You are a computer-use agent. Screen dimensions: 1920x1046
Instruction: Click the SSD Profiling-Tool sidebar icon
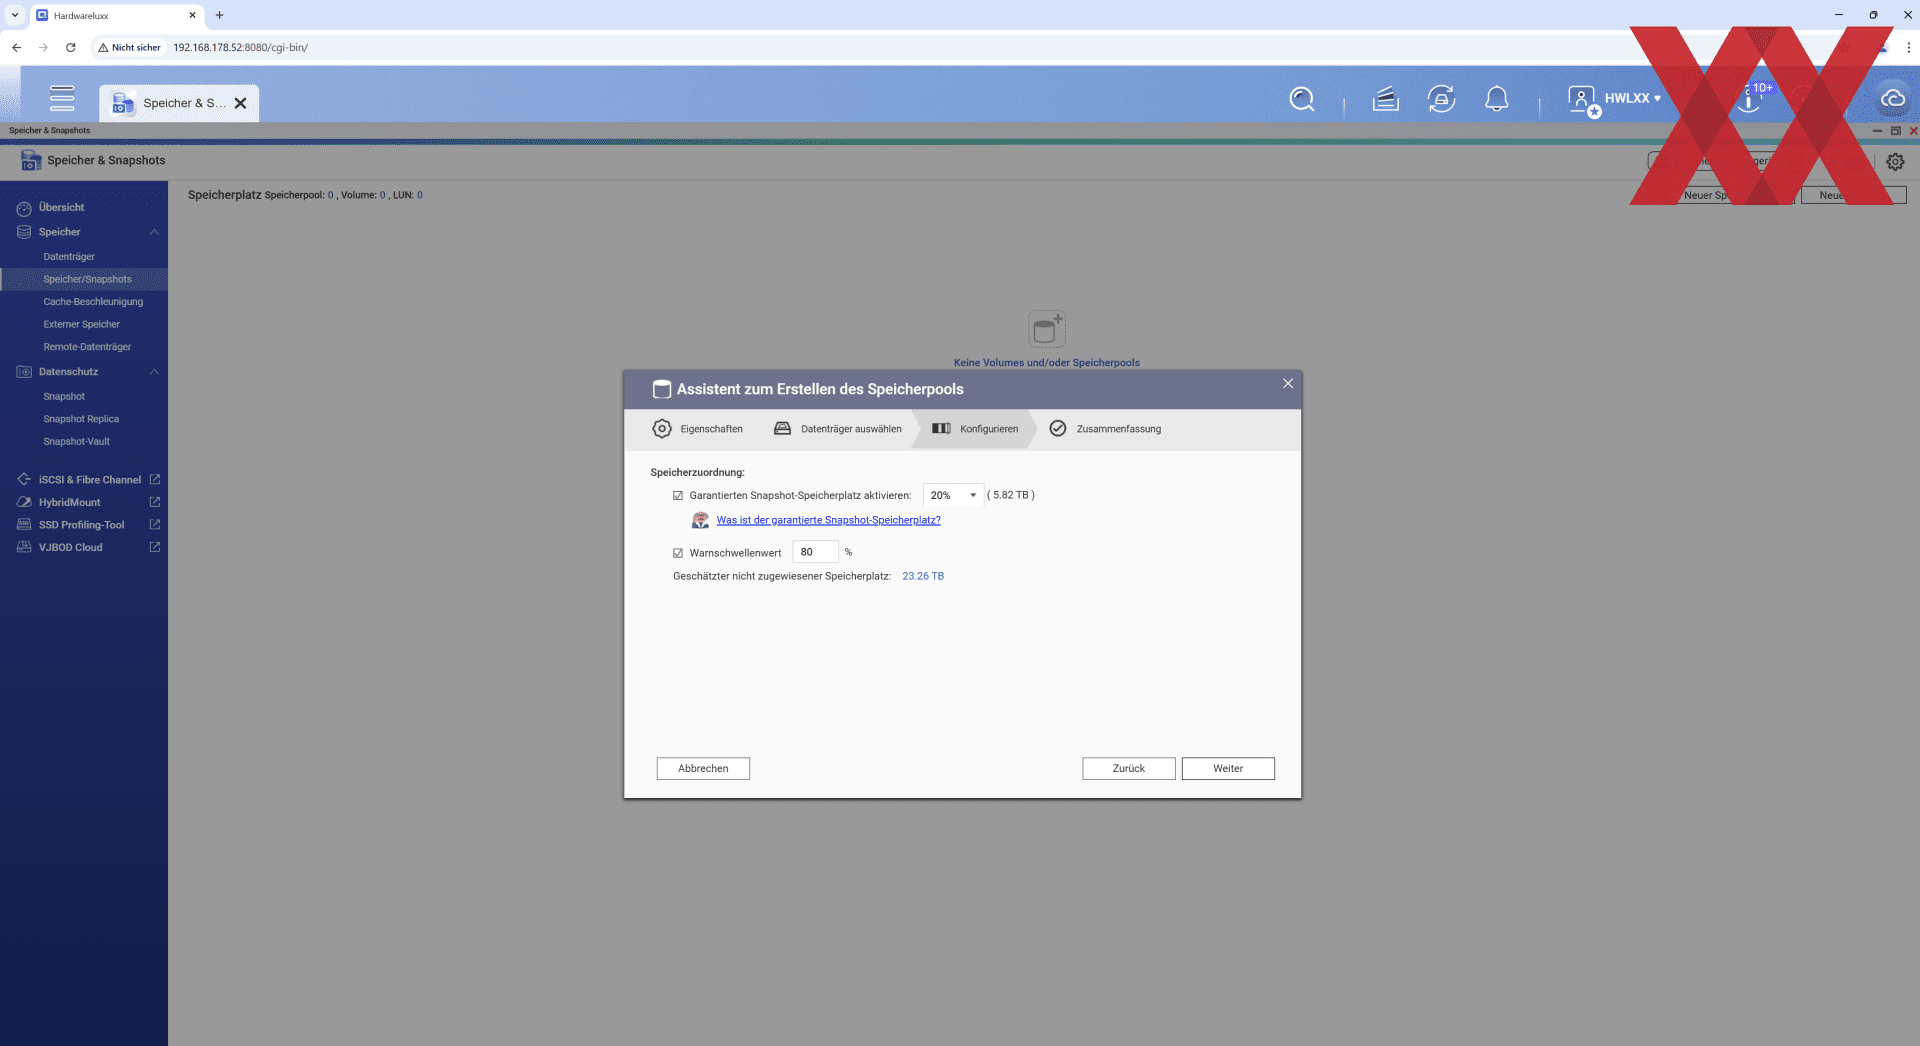(x=24, y=525)
